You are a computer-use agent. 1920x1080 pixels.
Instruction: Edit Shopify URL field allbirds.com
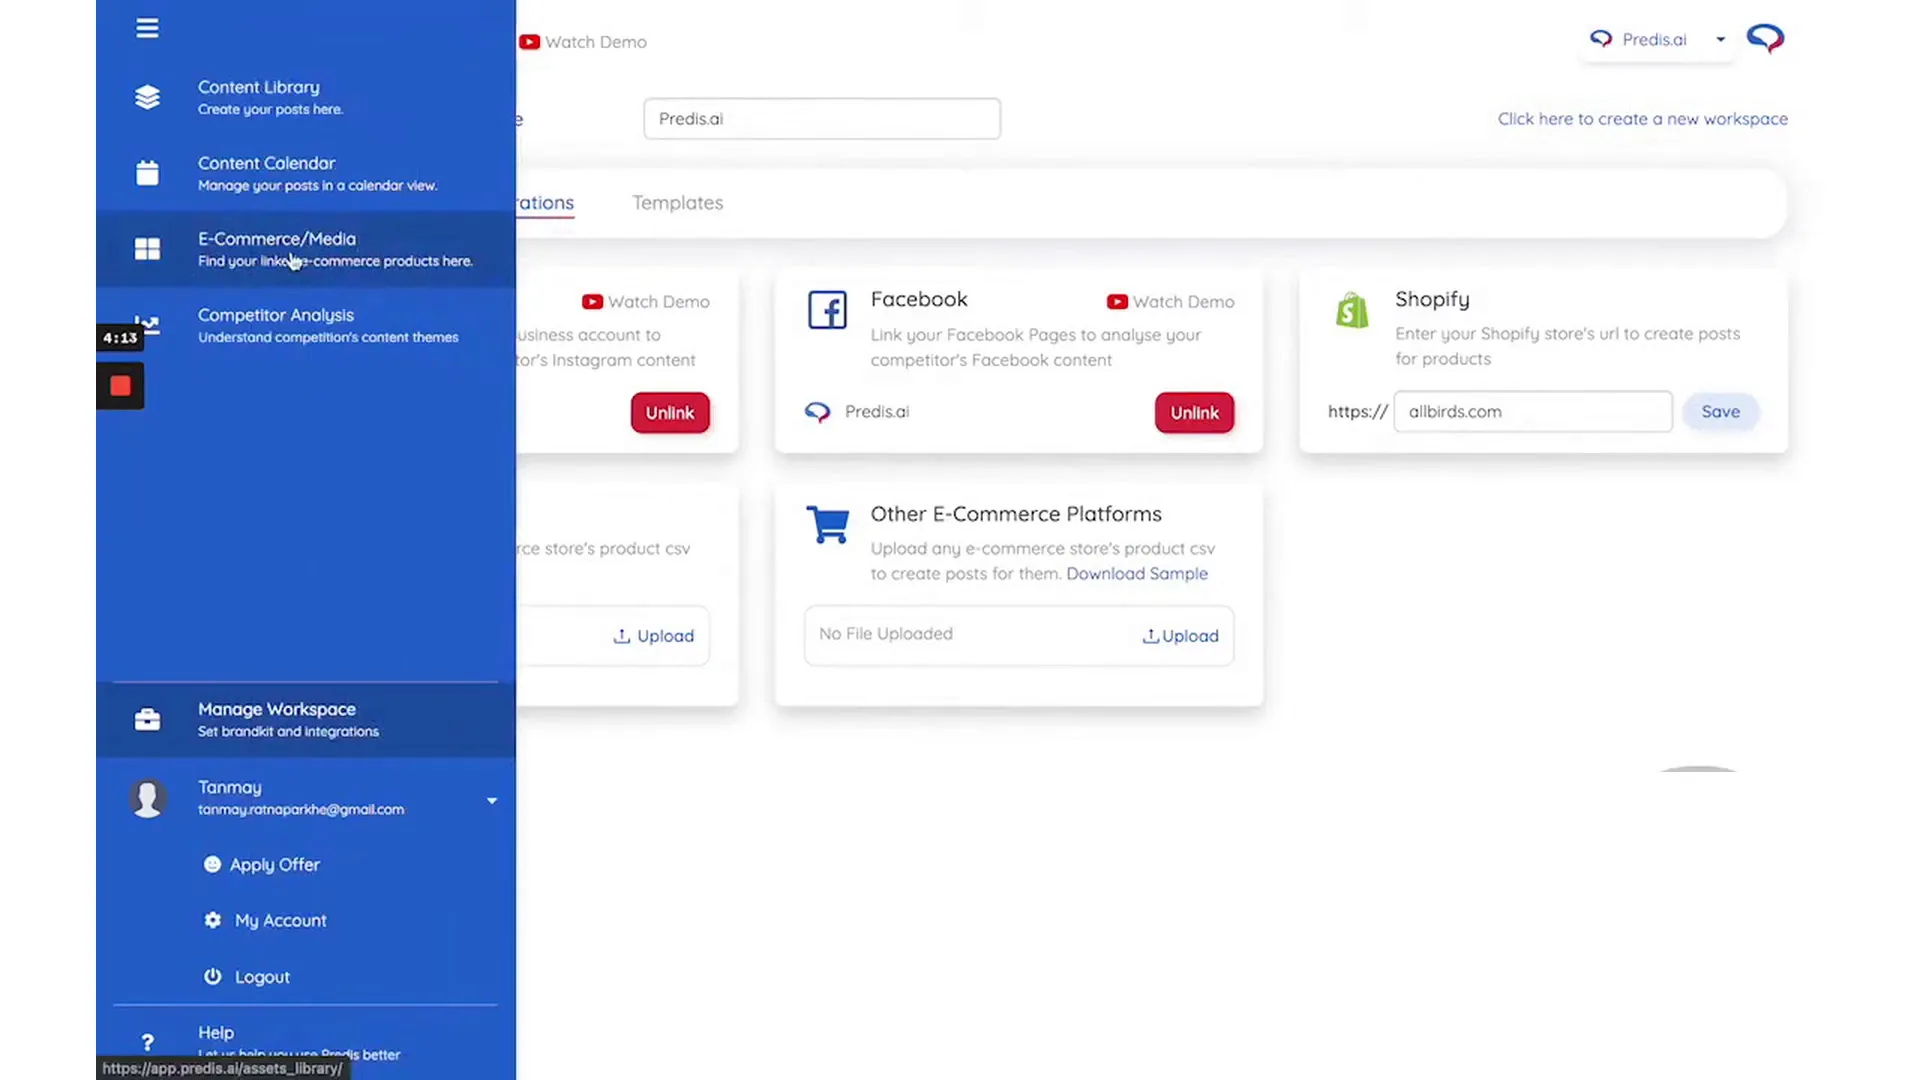coord(1533,412)
